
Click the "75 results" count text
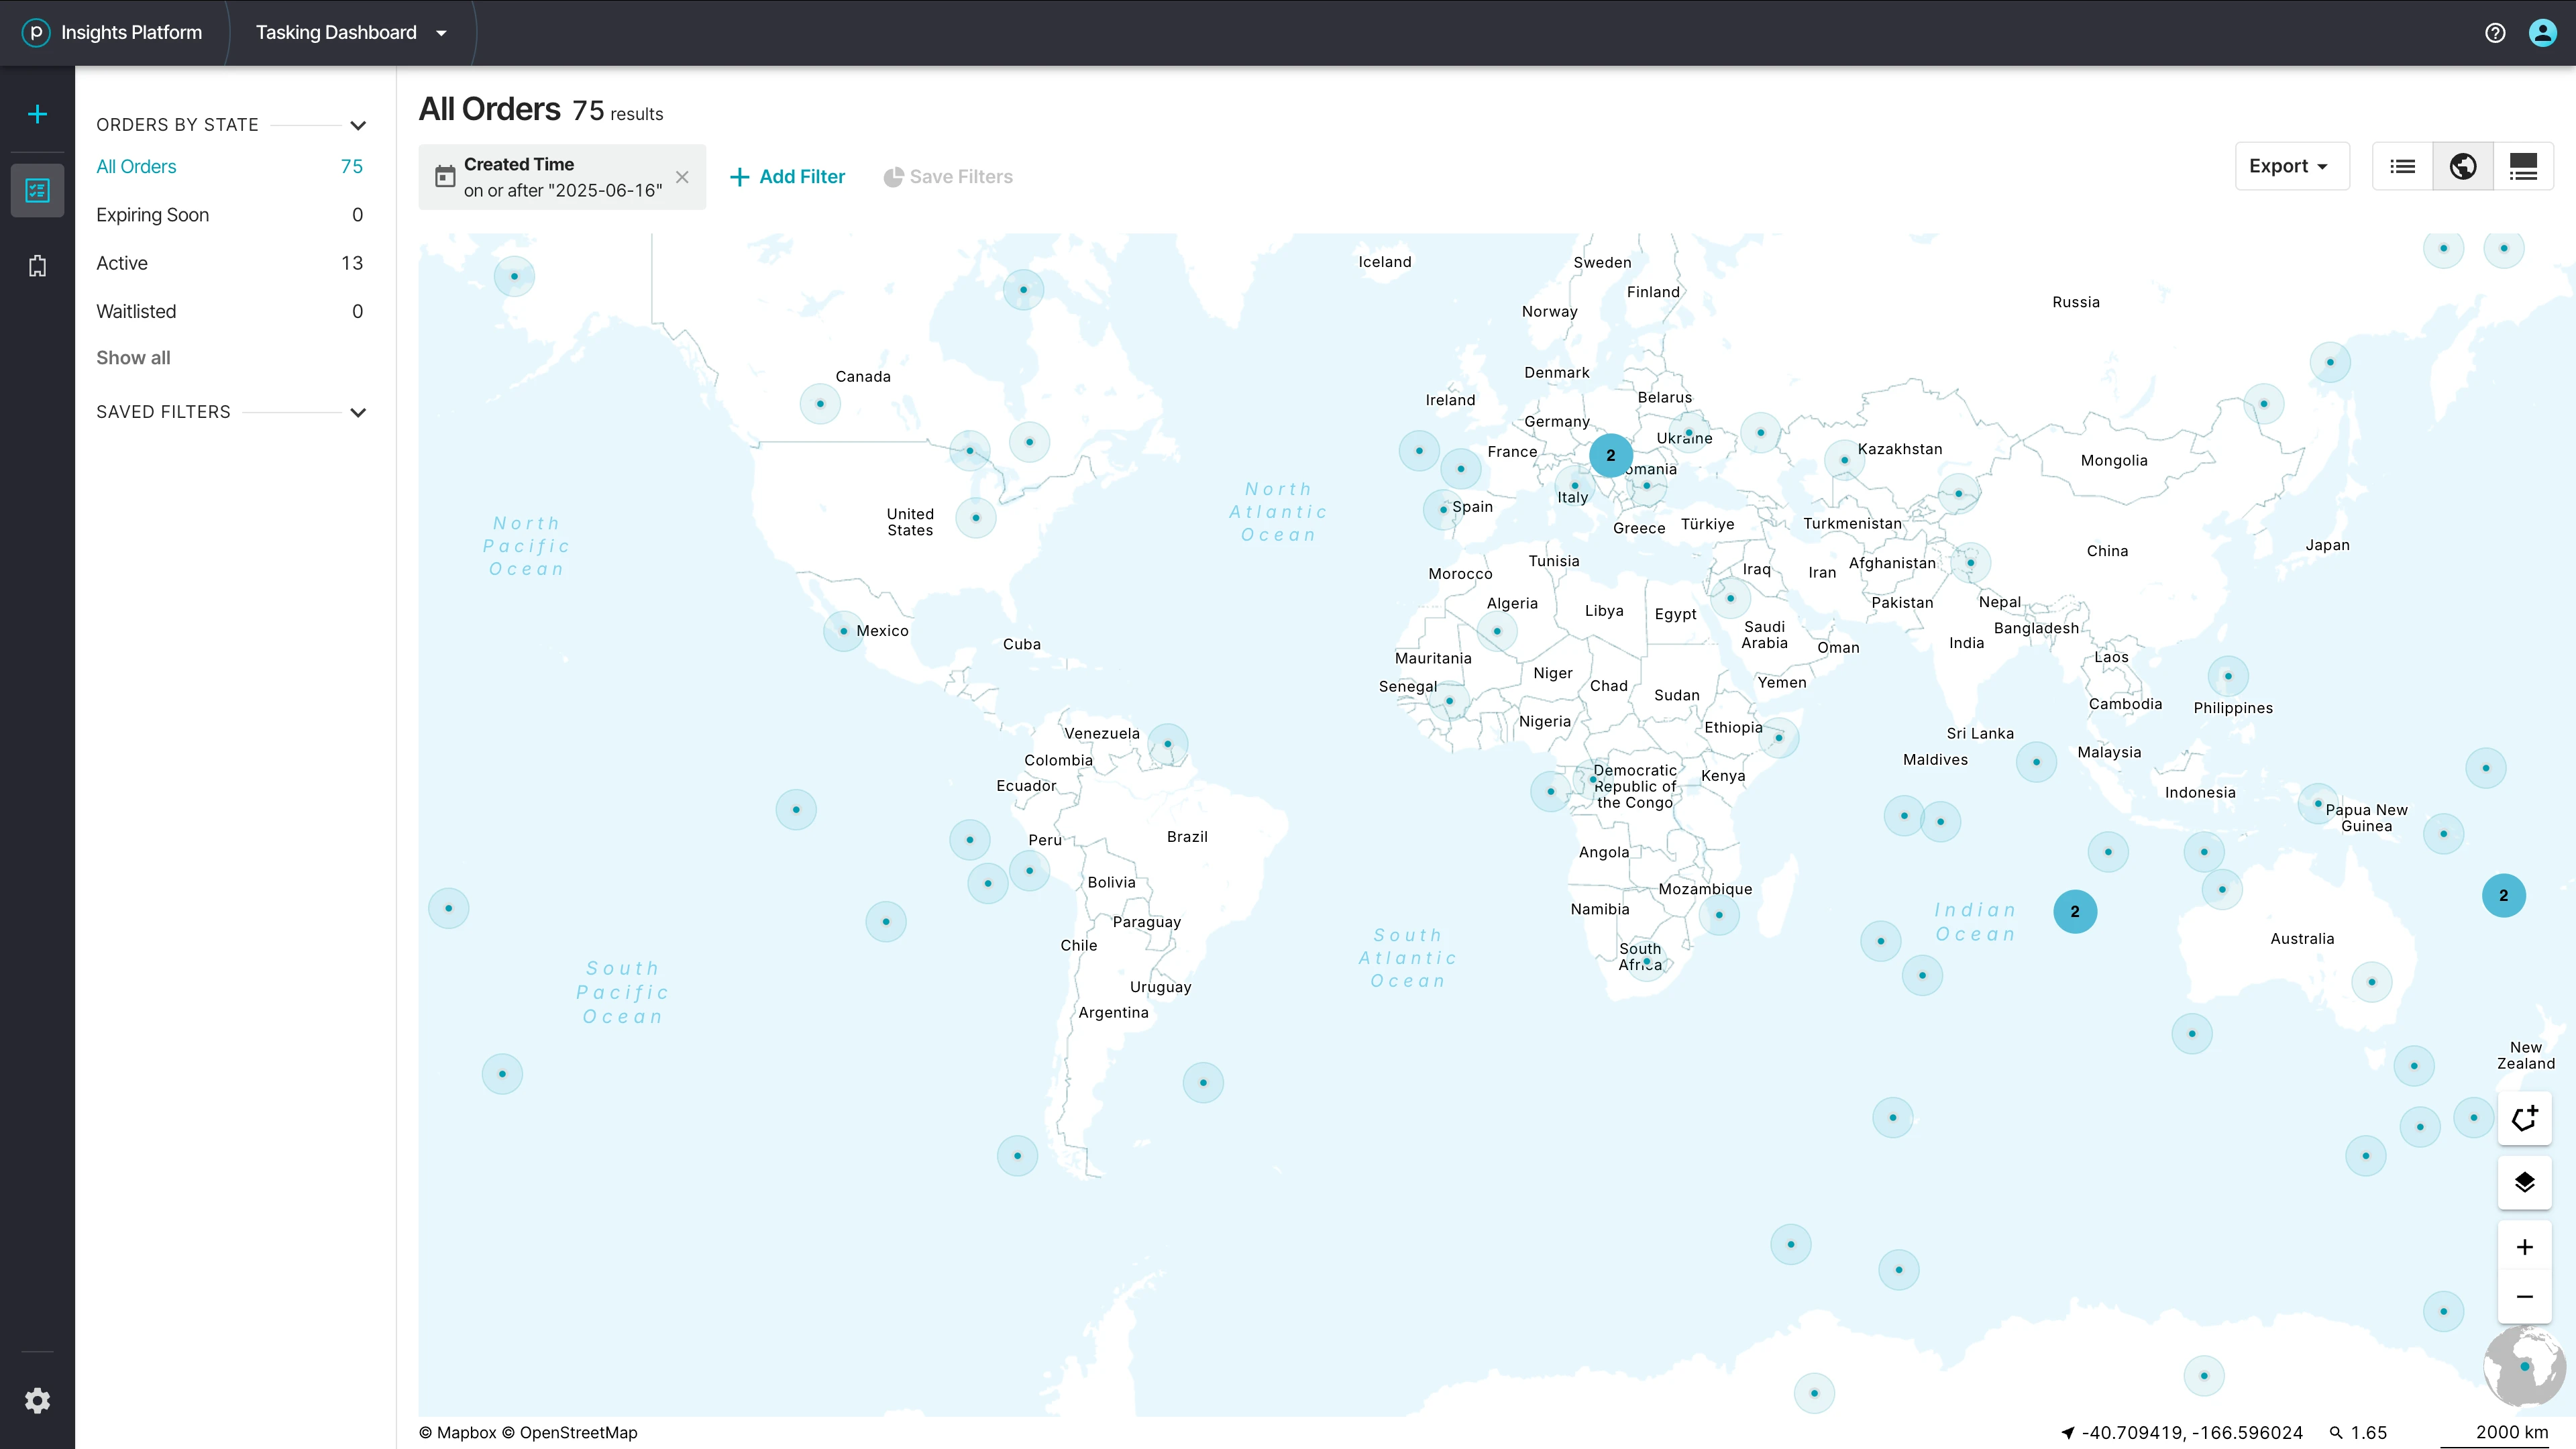click(x=617, y=112)
